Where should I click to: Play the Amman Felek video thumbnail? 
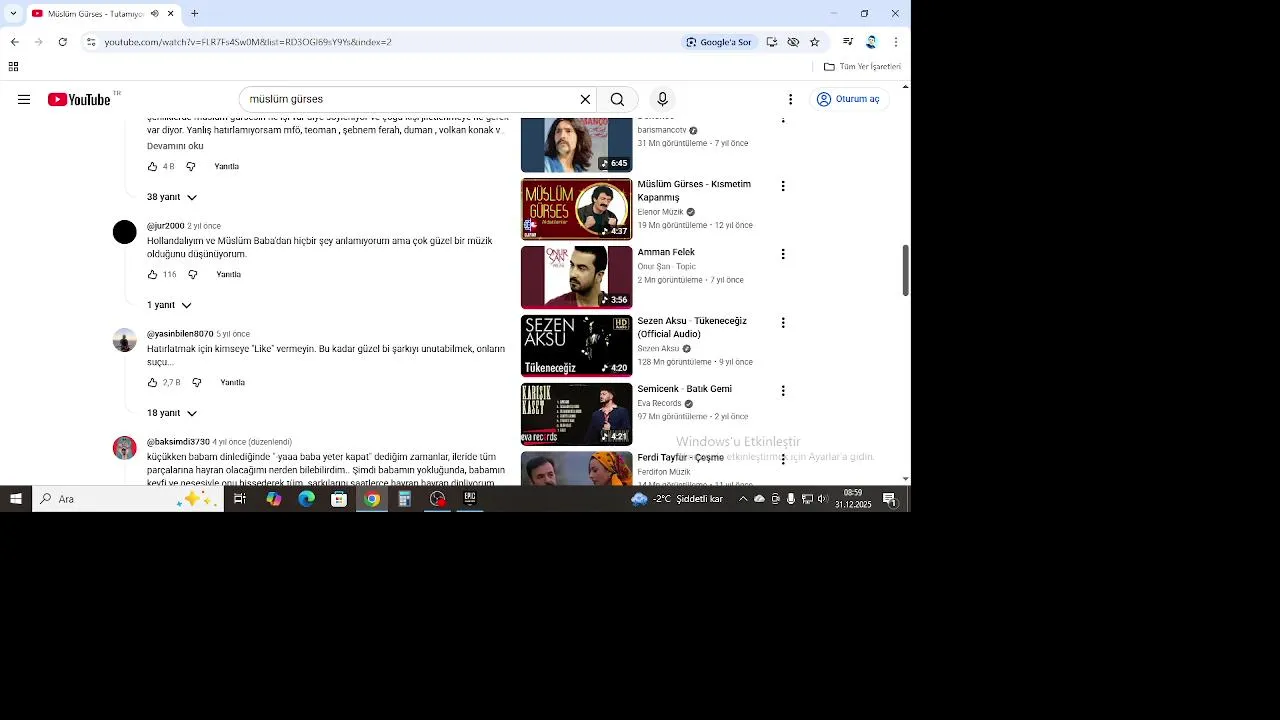coord(576,277)
